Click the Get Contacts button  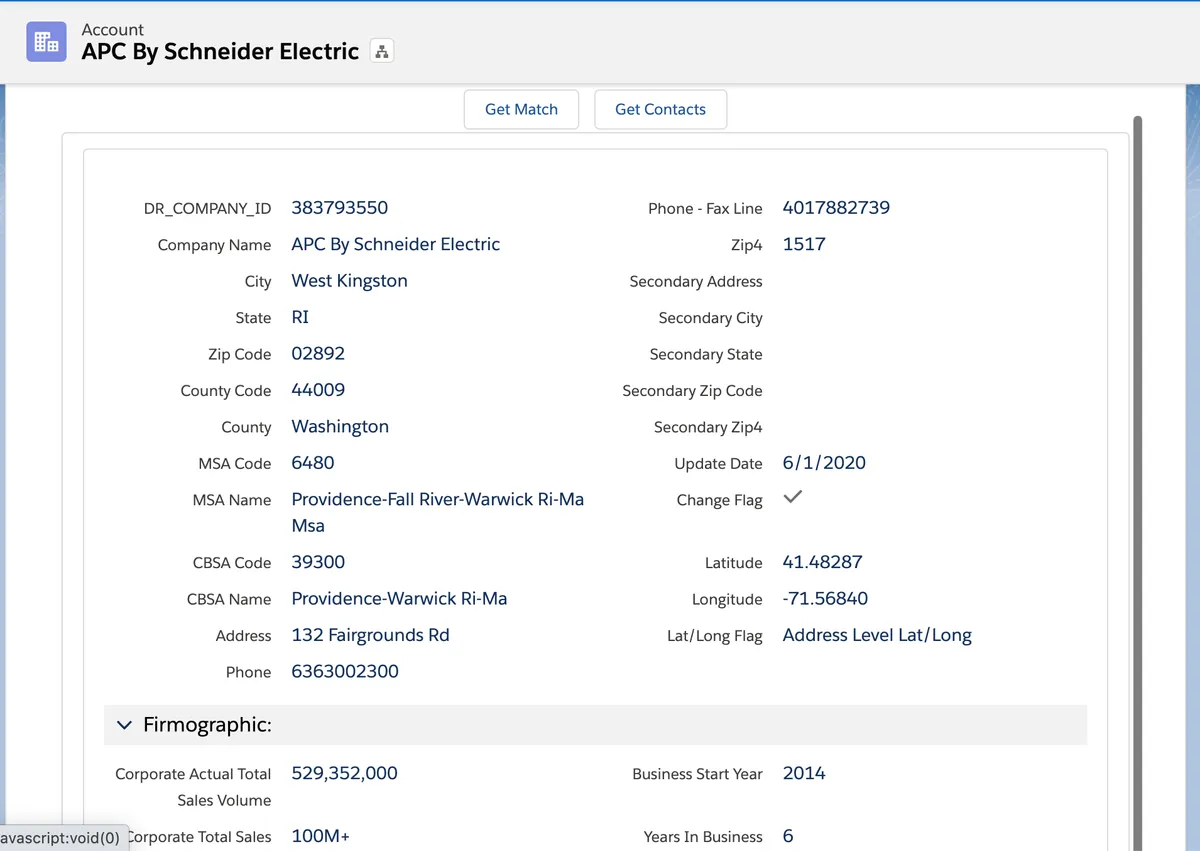click(660, 109)
